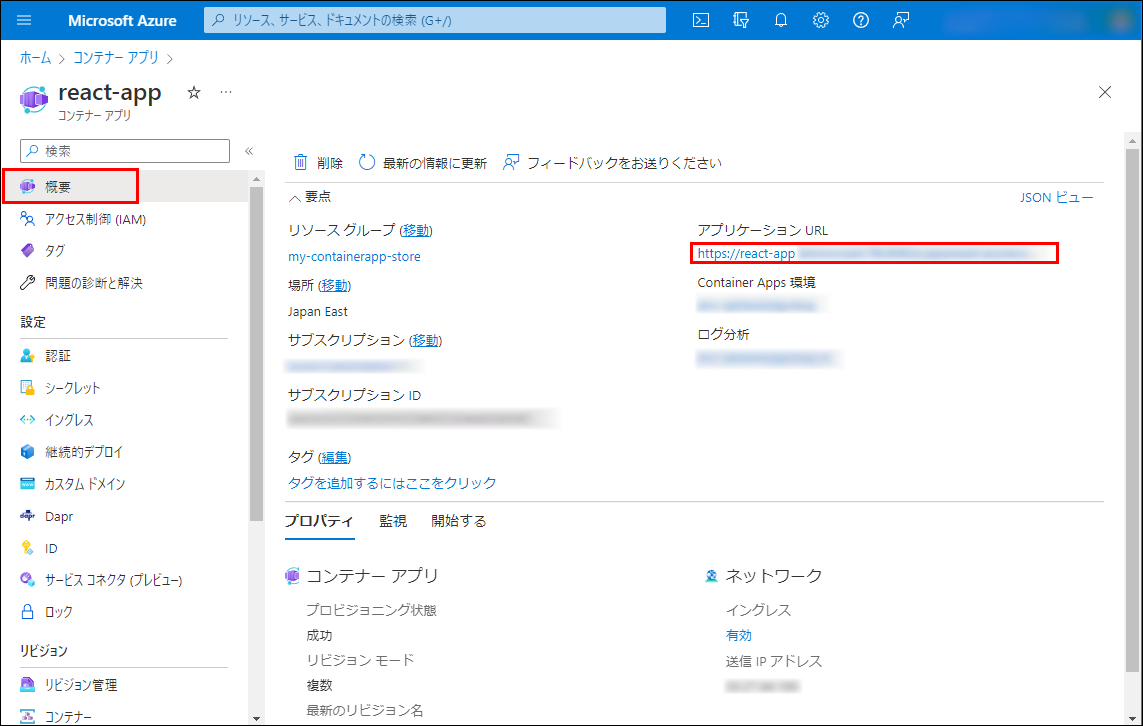This screenshot has height=726, width=1143.
Task: Go to ホーム breadcrumb
Action: [x=35, y=58]
